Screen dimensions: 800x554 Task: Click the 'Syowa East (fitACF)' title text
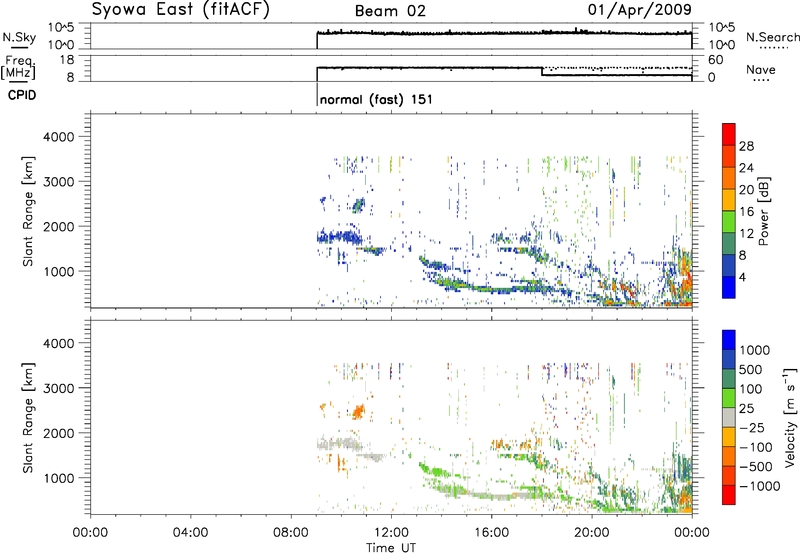pyautogui.click(x=180, y=10)
